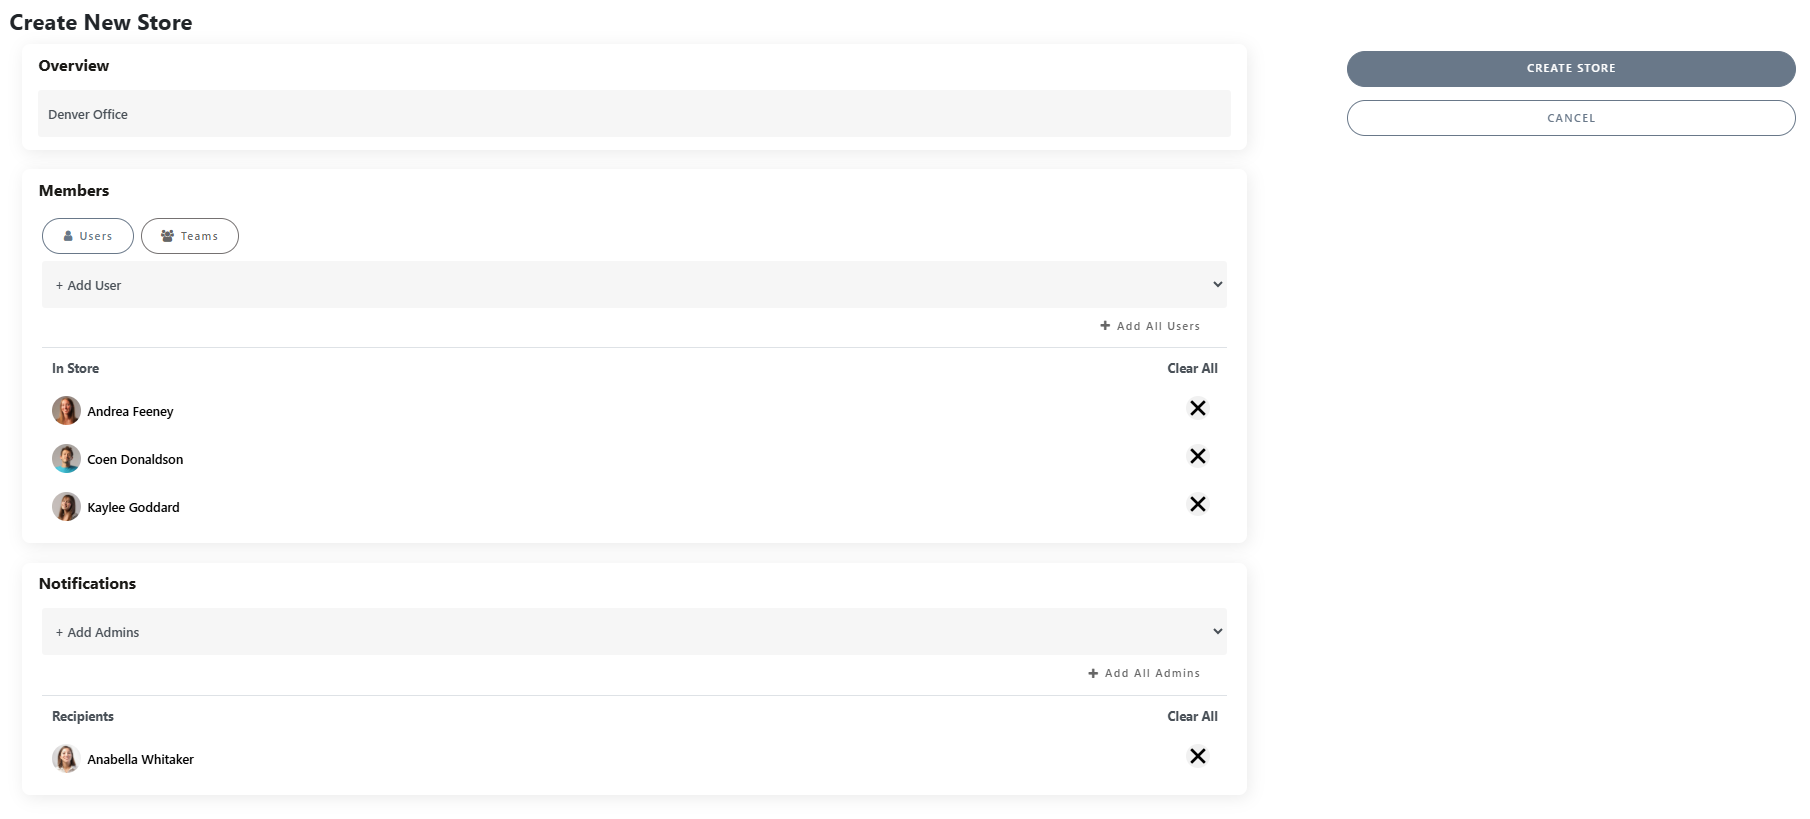The image size is (1810, 819).
Task: Click the Add User dropdown chevron
Action: (1217, 285)
